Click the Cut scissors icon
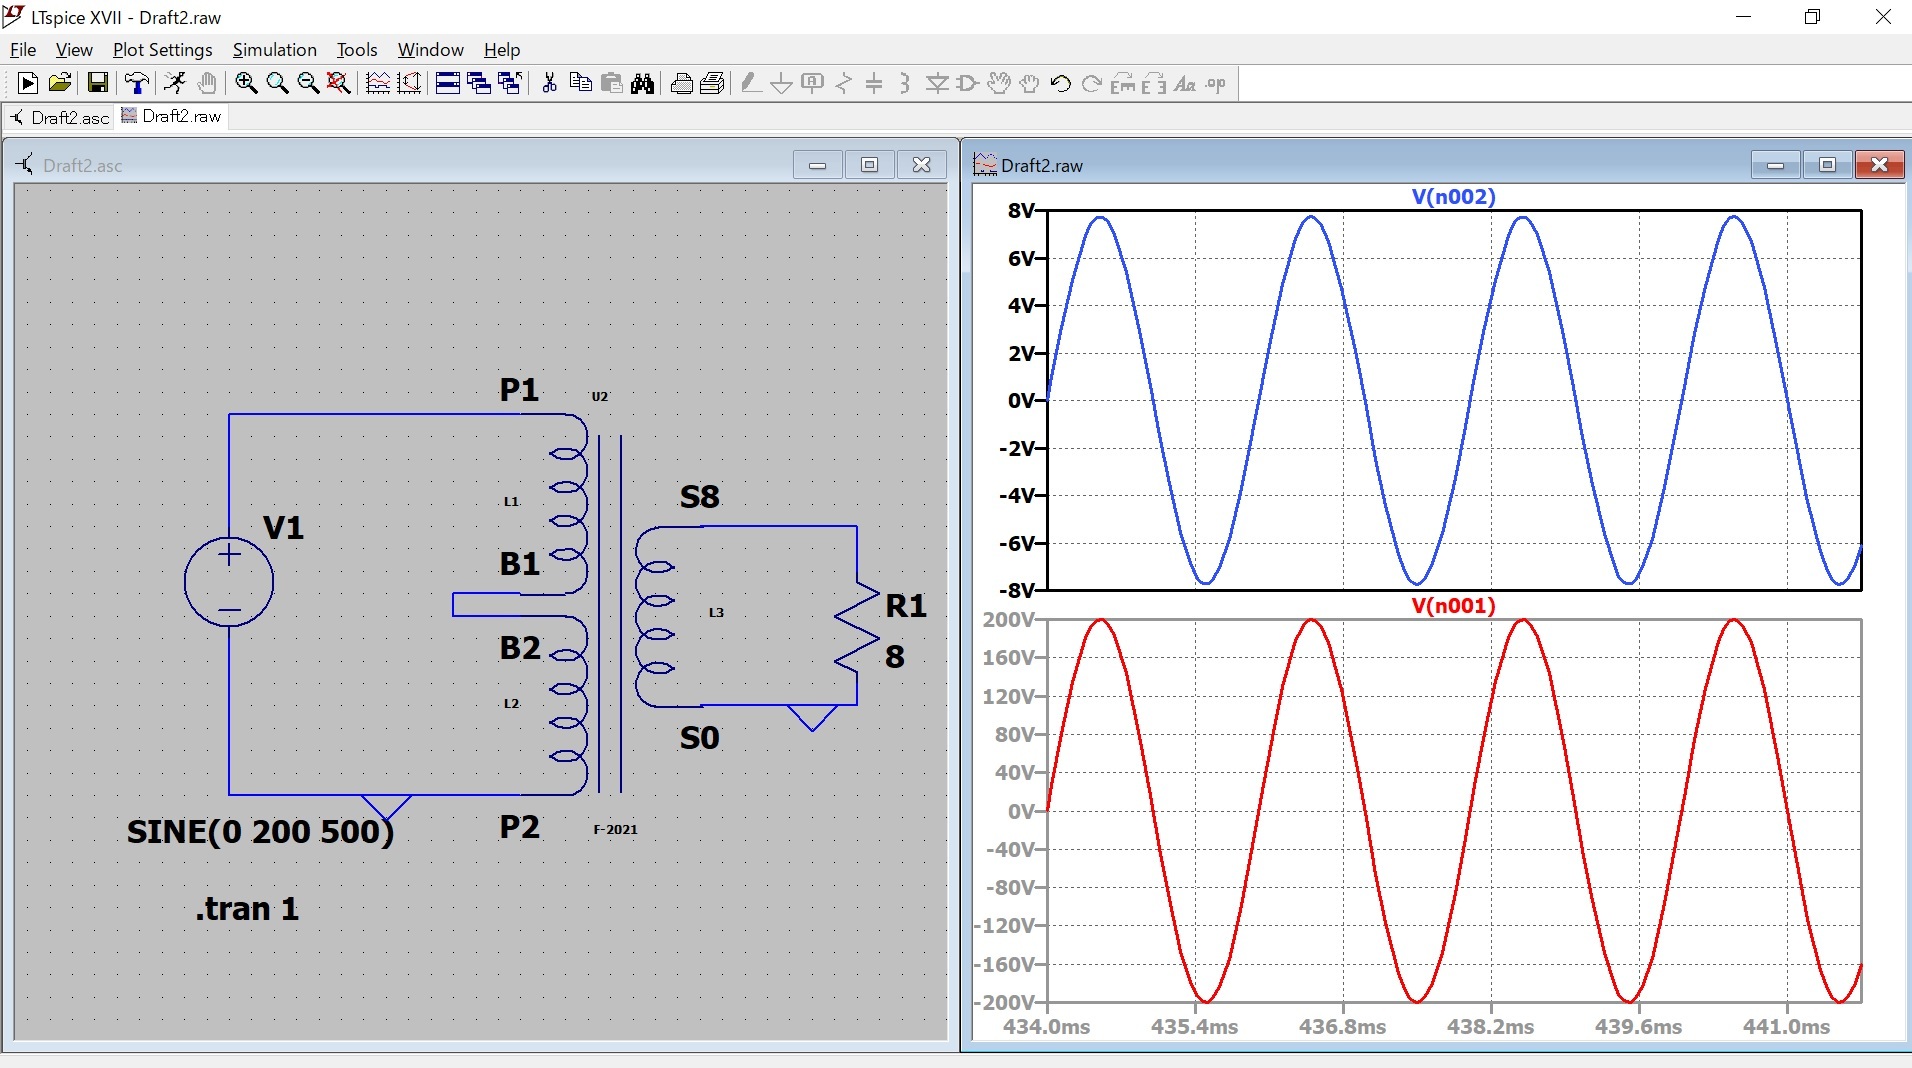Viewport: 1912px width, 1068px height. point(549,84)
